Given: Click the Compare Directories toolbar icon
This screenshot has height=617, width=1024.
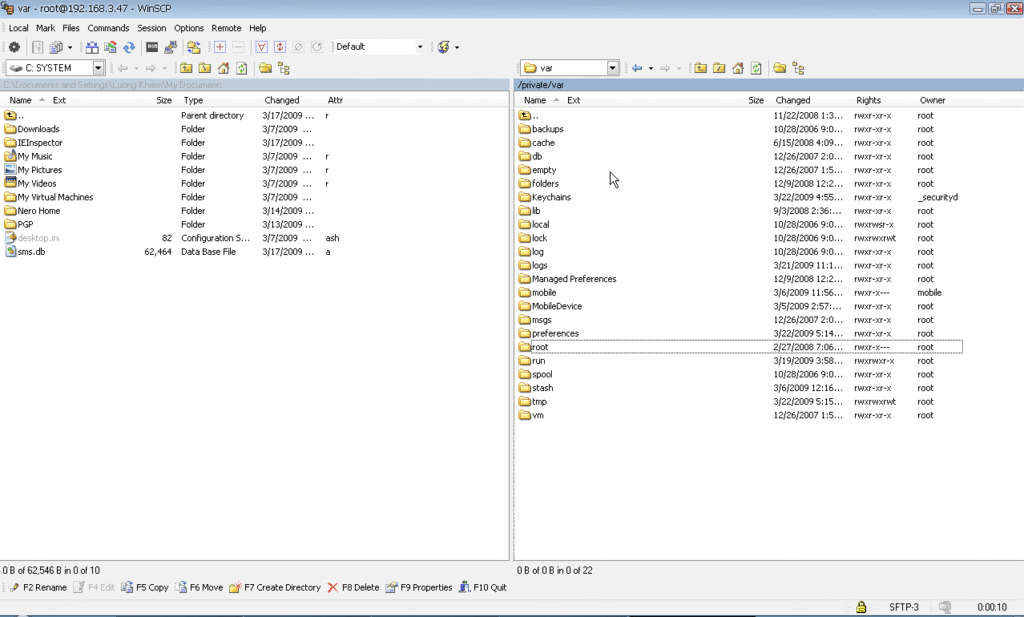Looking at the screenshot, I should [92, 47].
